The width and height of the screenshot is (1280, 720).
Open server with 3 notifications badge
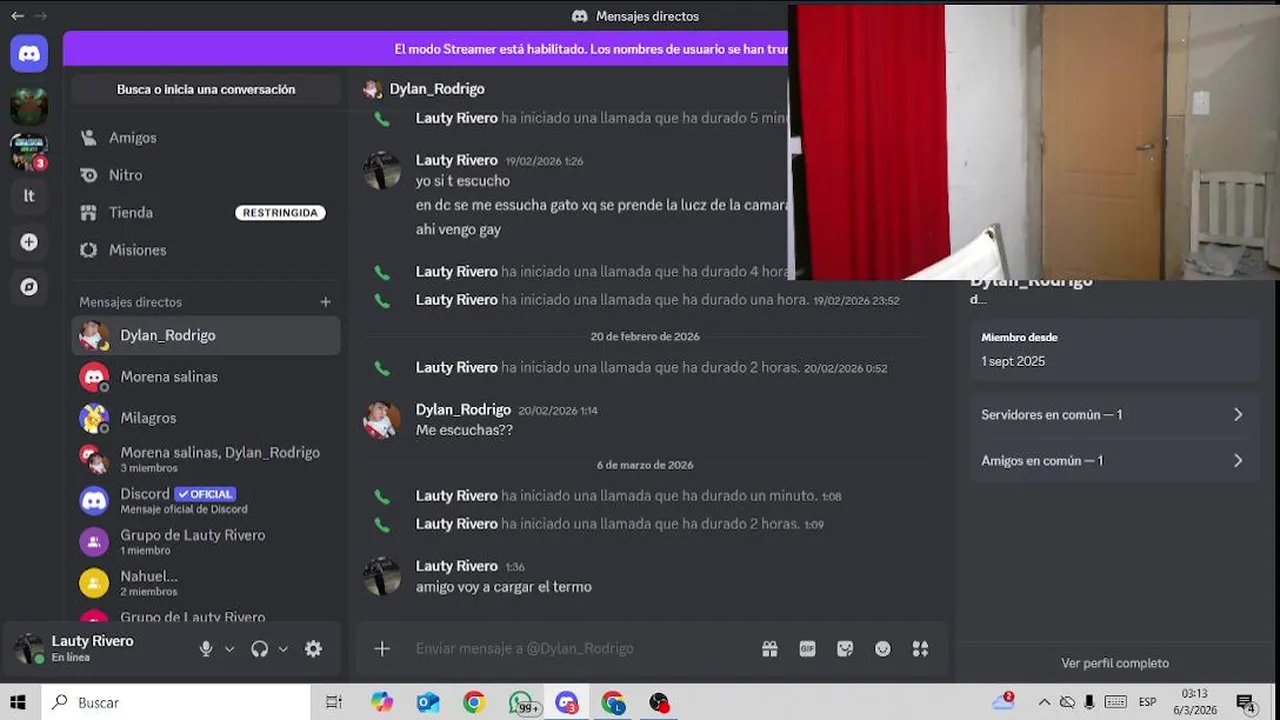(29, 152)
